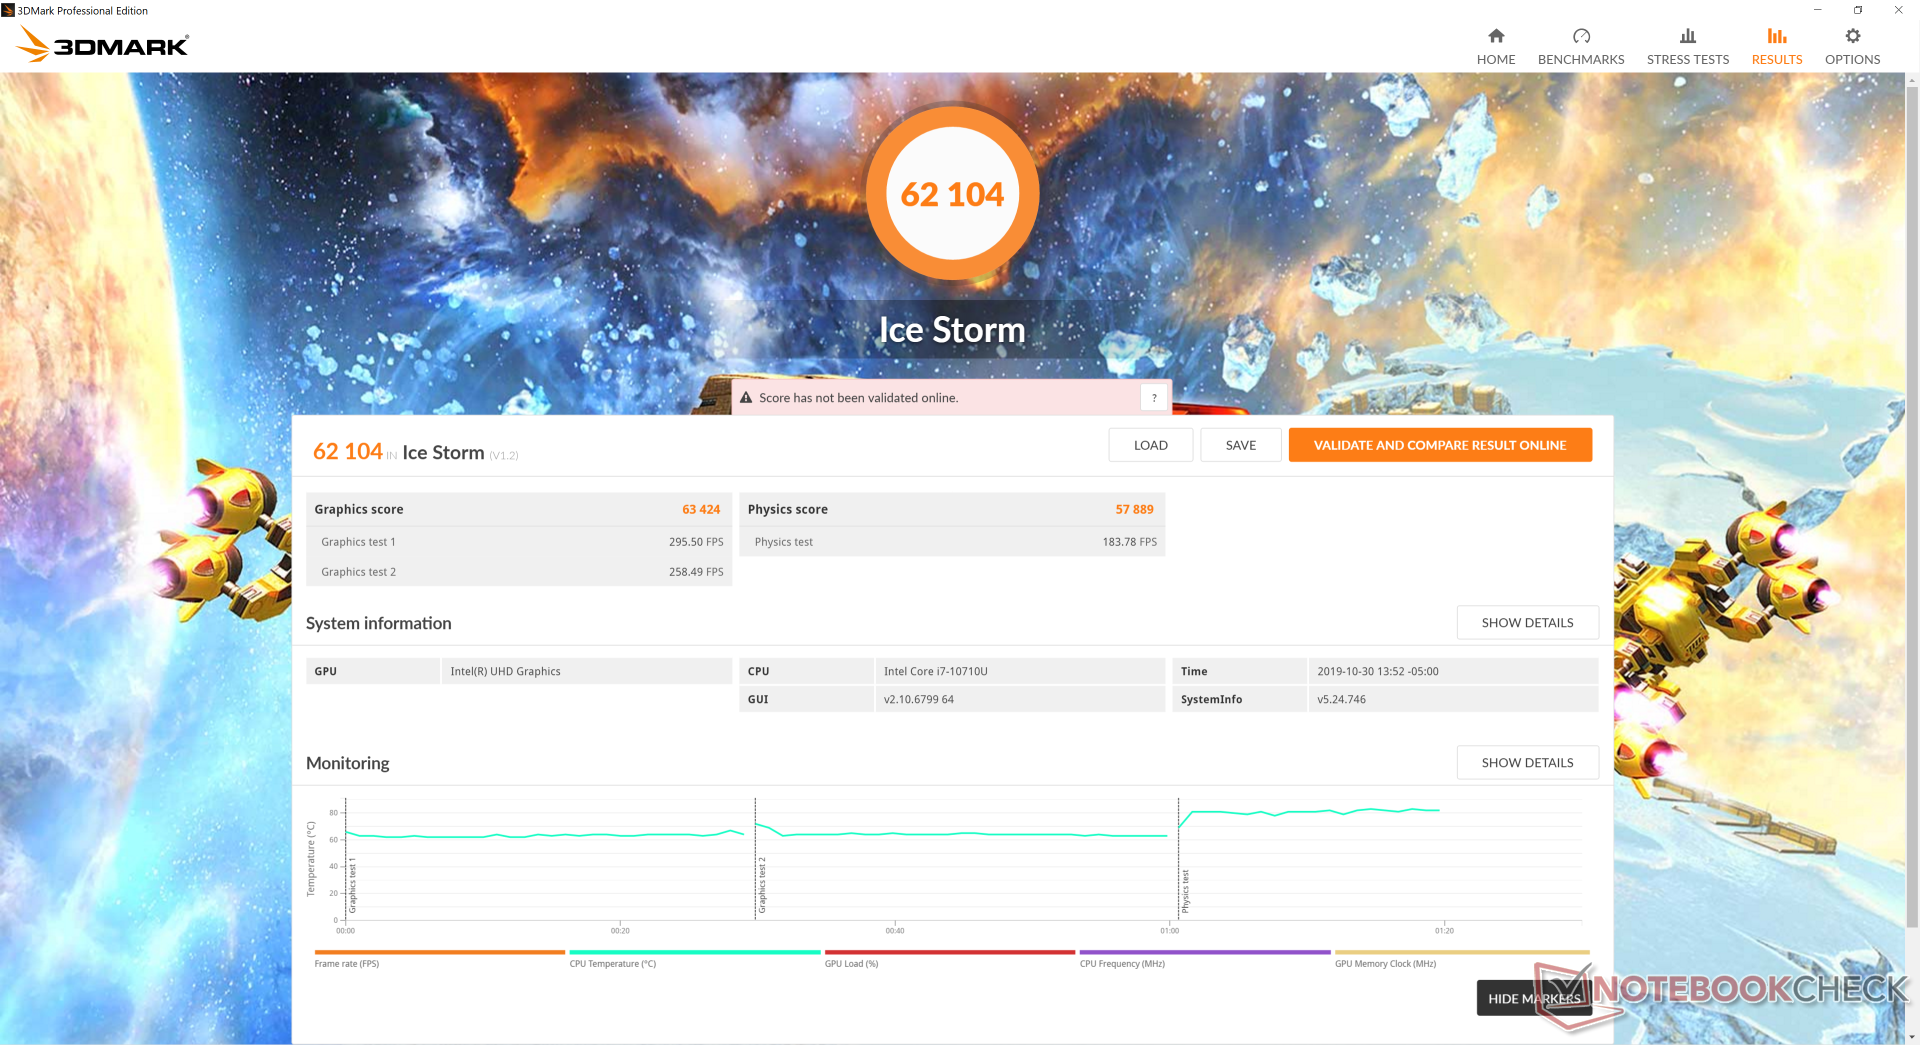Click the large 62 104 score circle
The width and height of the screenshot is (1920, 1045).
point(952,193)
